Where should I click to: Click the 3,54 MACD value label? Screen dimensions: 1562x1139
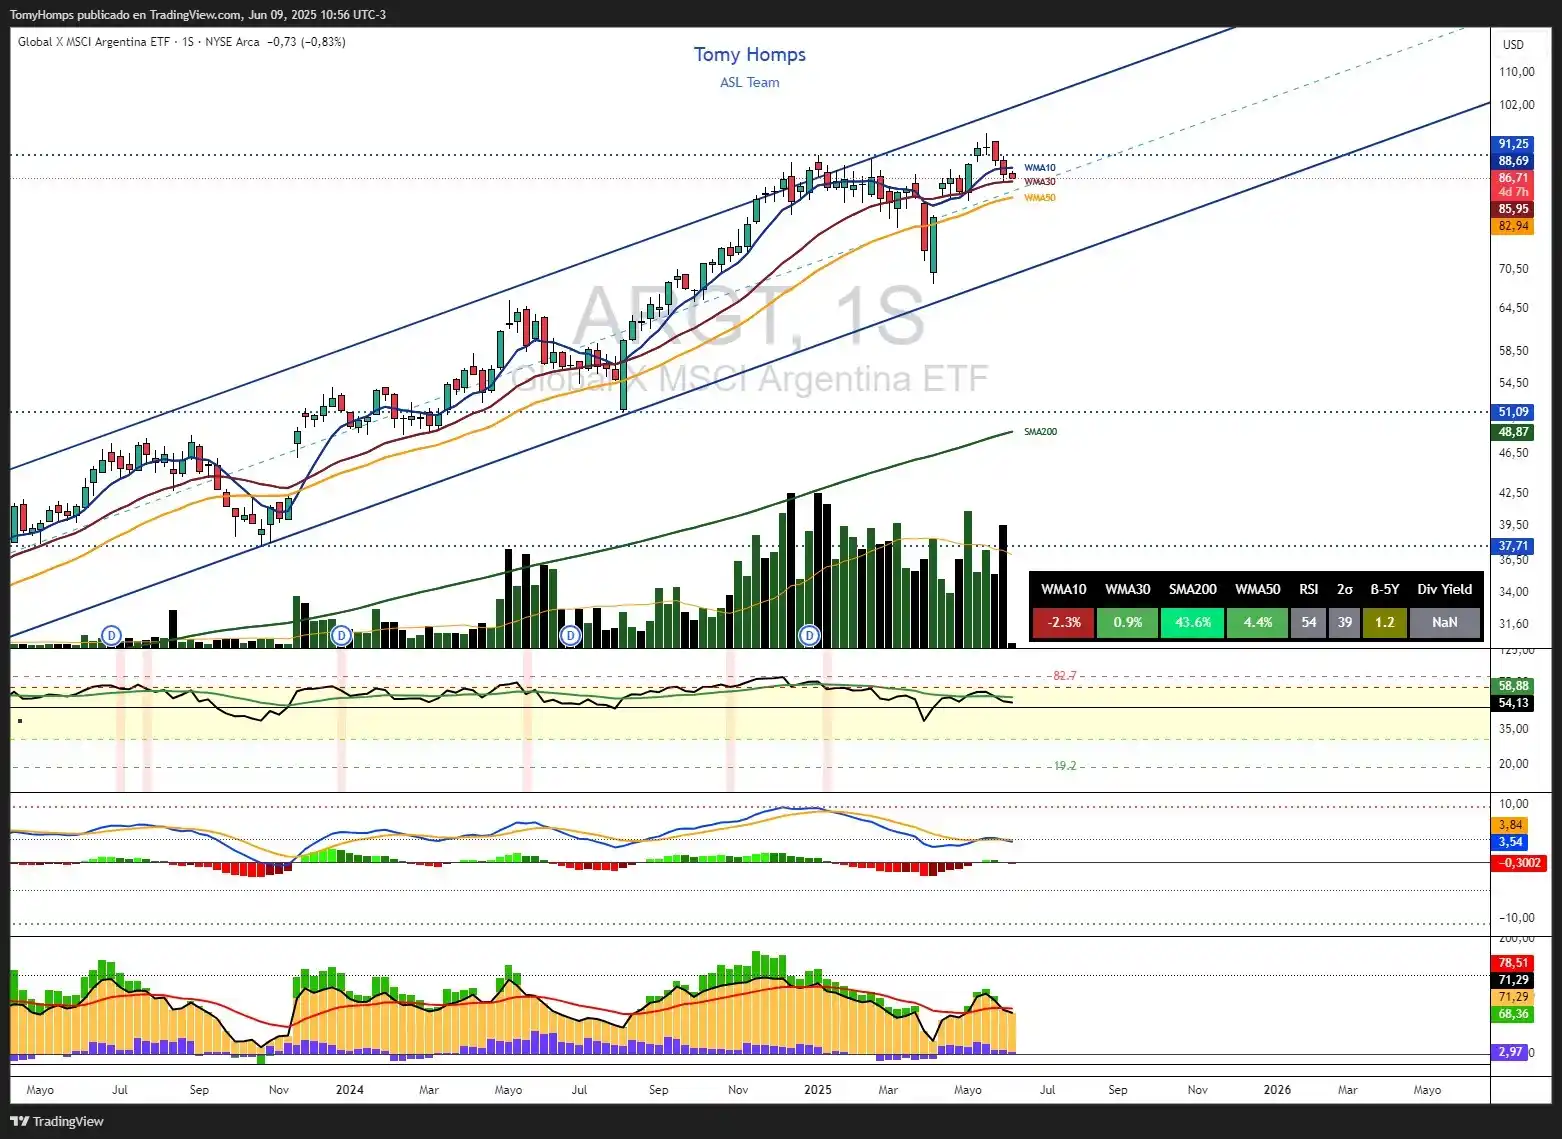[1510, 842]
